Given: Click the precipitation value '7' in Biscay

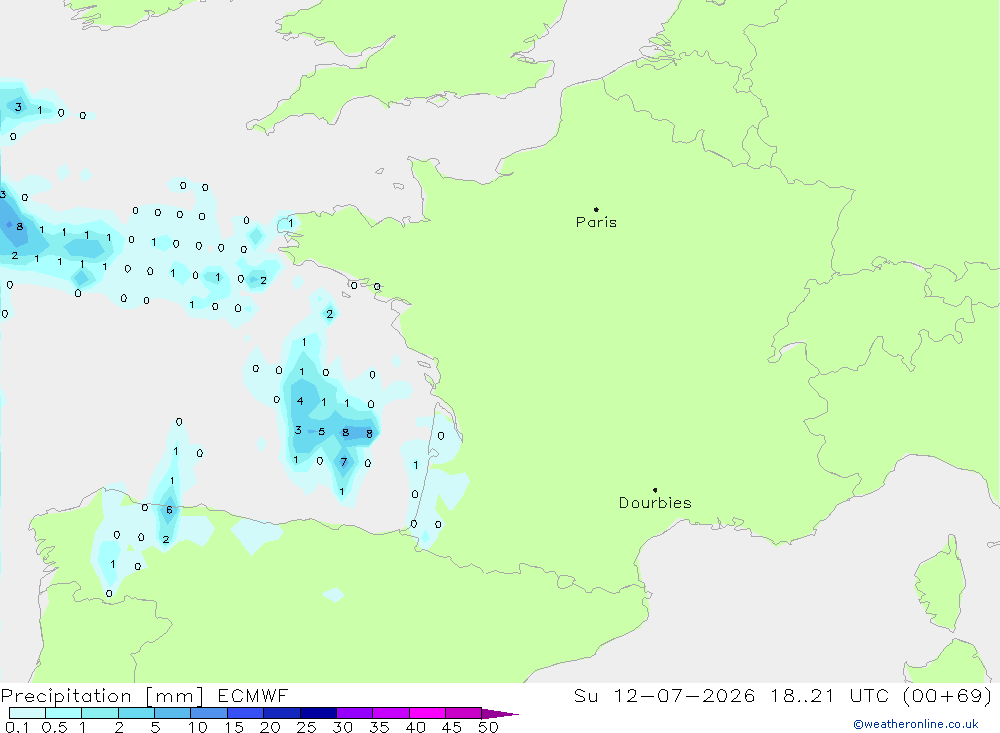Looking at the screenshot, I should click(344, 462).
